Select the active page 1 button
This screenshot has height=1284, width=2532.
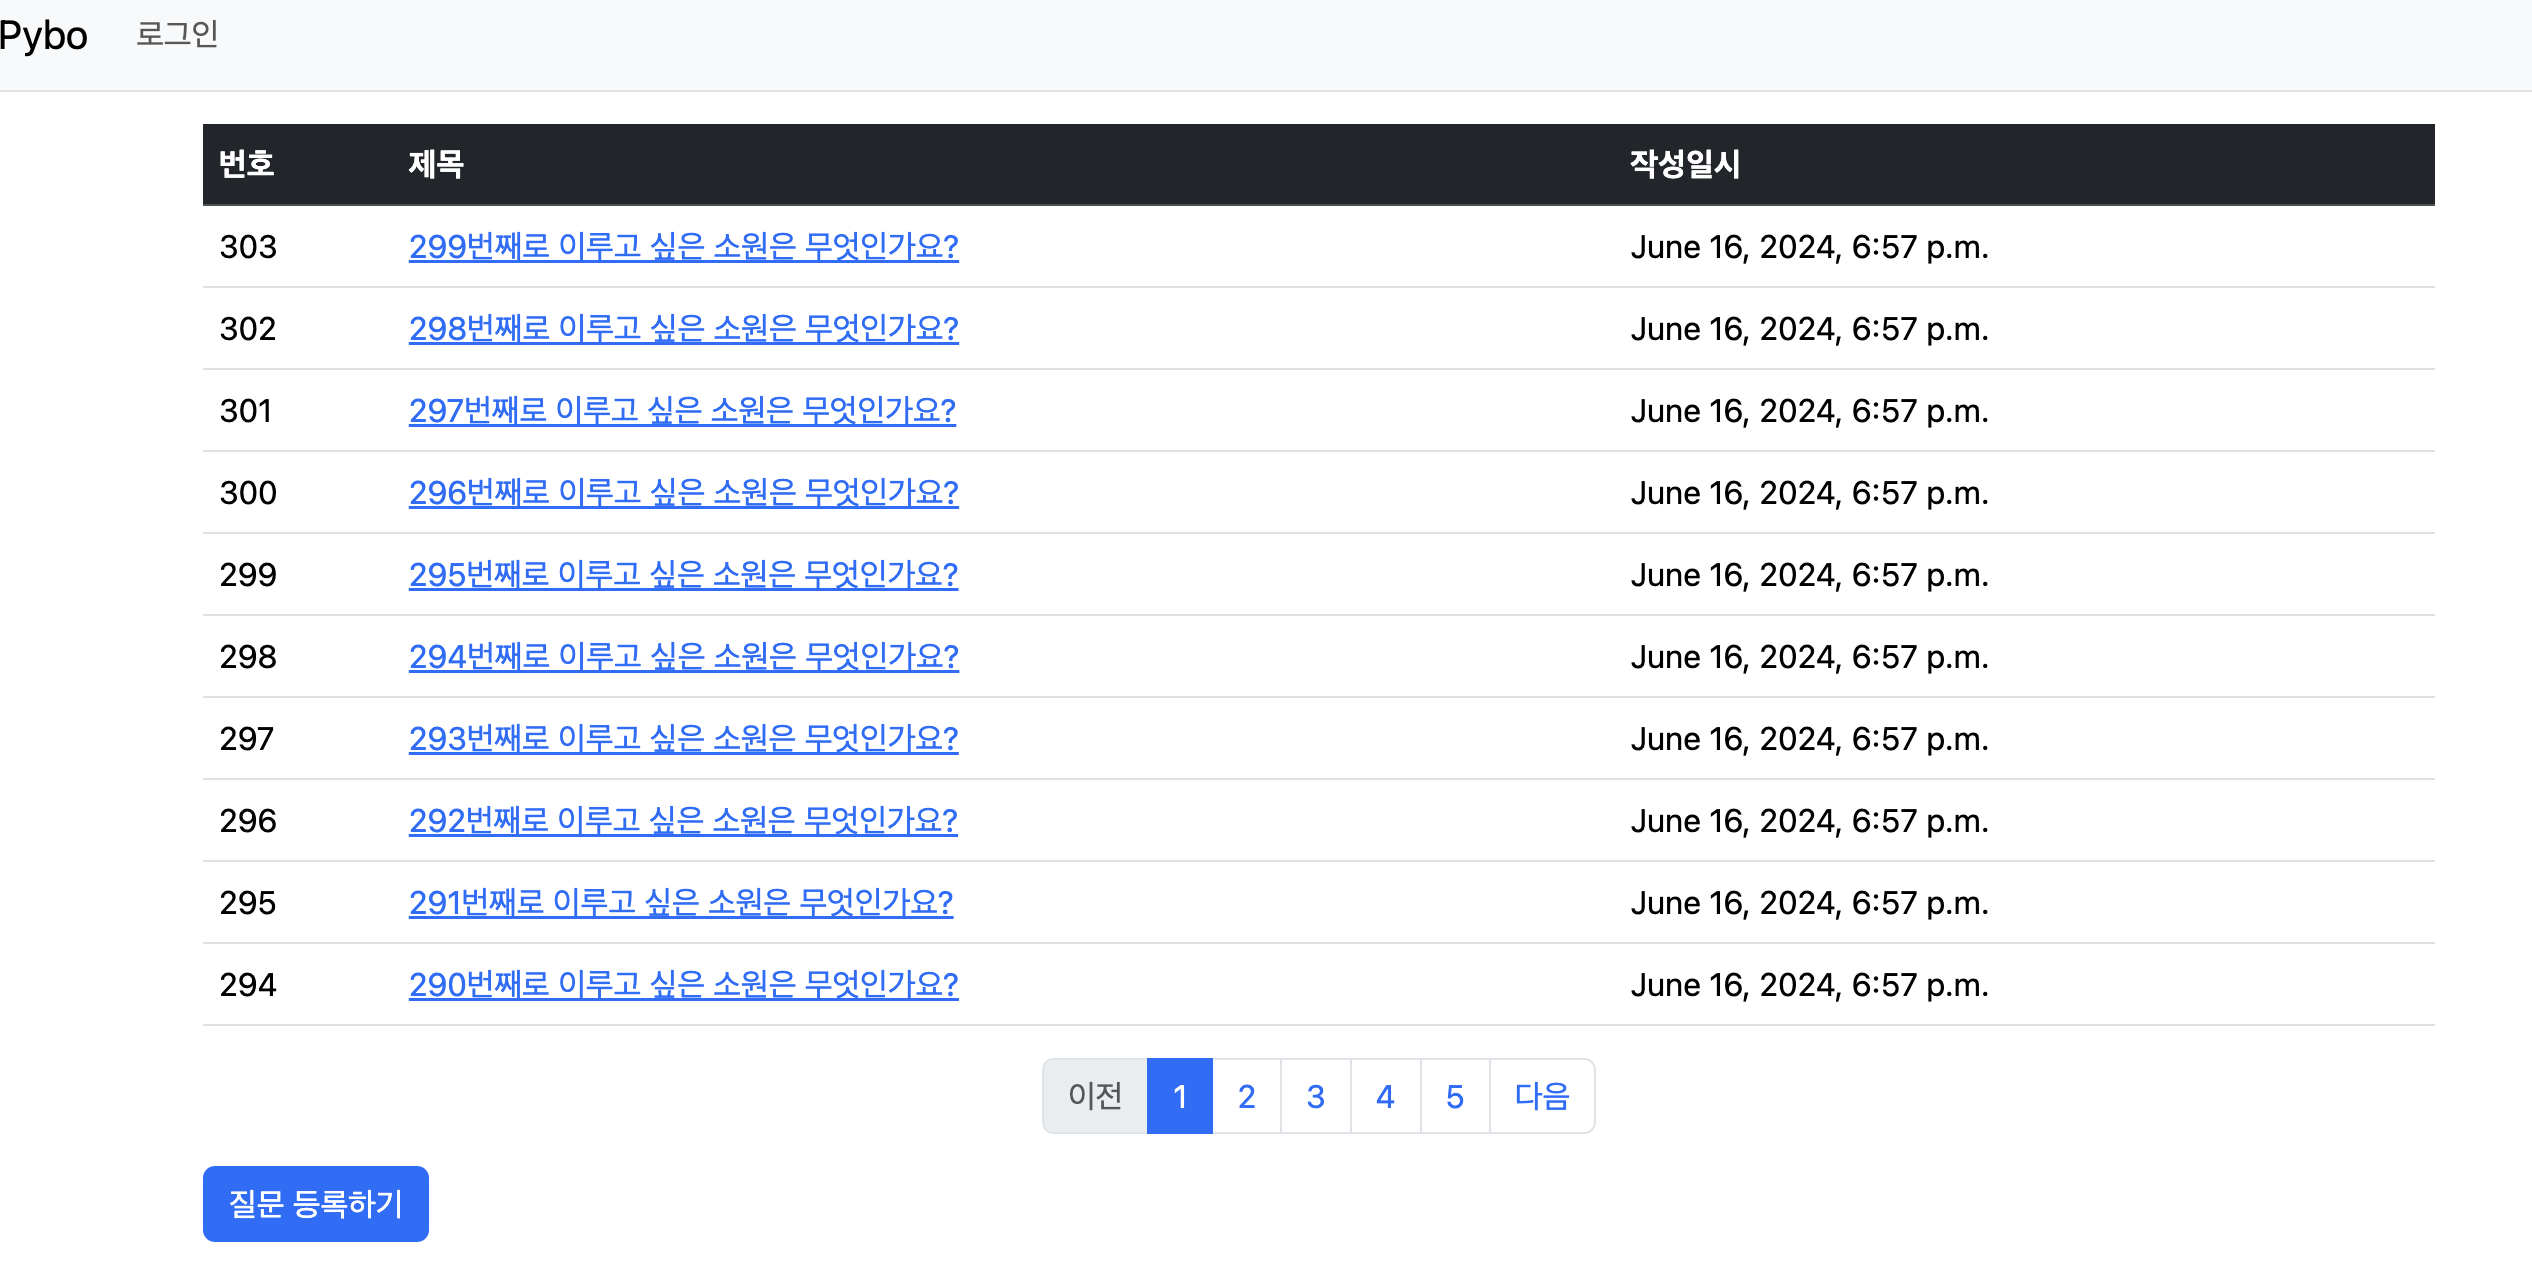[x=1180, y=1096]
